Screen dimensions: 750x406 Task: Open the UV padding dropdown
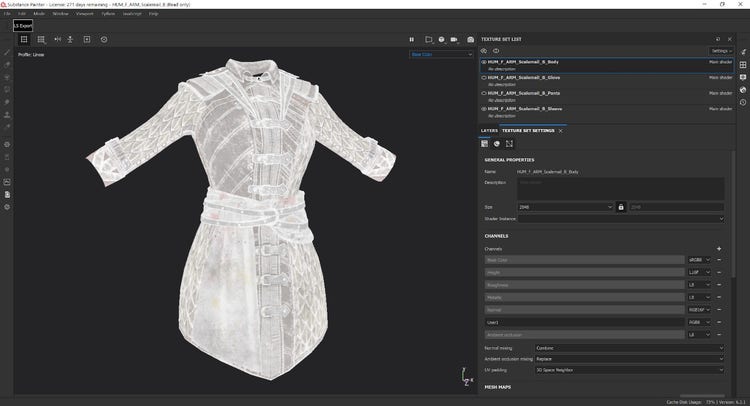pyautogui.click(x=629, y=369)
